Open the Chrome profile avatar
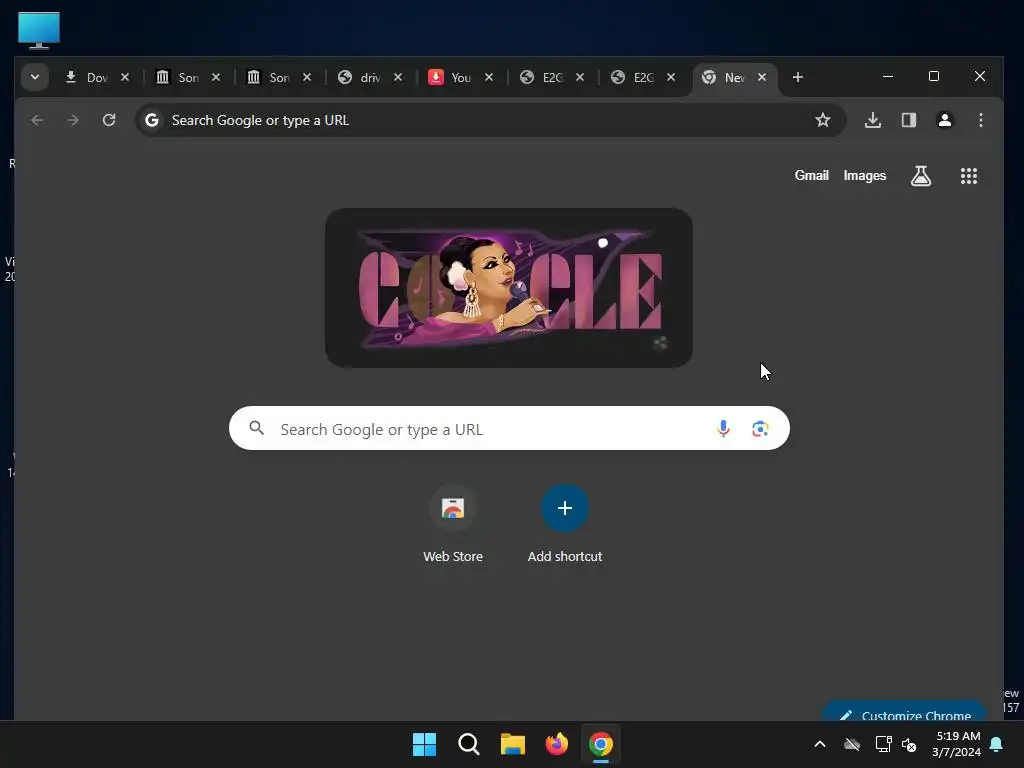1024x768 pixels. pos(944,120)
